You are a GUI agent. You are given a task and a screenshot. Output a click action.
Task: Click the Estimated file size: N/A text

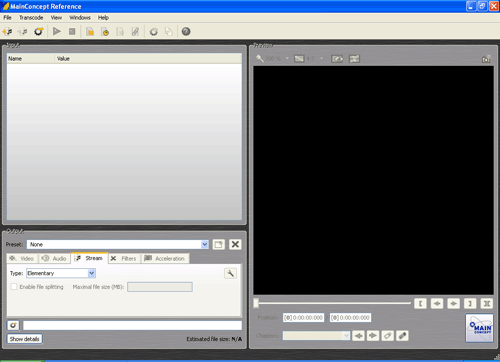214,339
